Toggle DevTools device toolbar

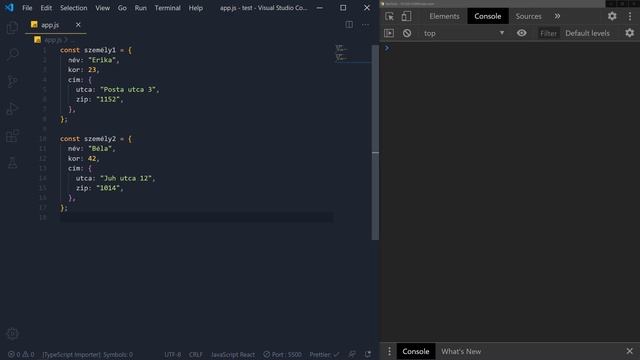coord(406,16)
